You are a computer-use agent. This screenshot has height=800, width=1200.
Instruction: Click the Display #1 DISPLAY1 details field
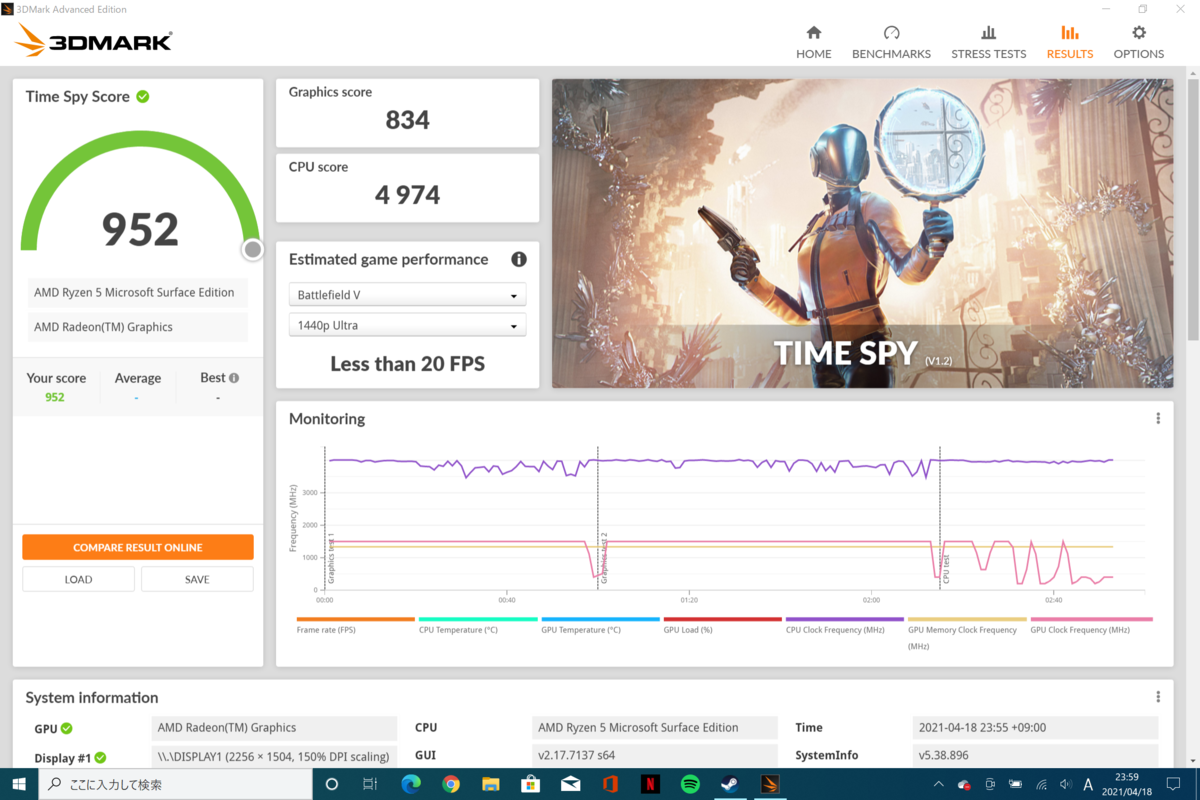276,756
